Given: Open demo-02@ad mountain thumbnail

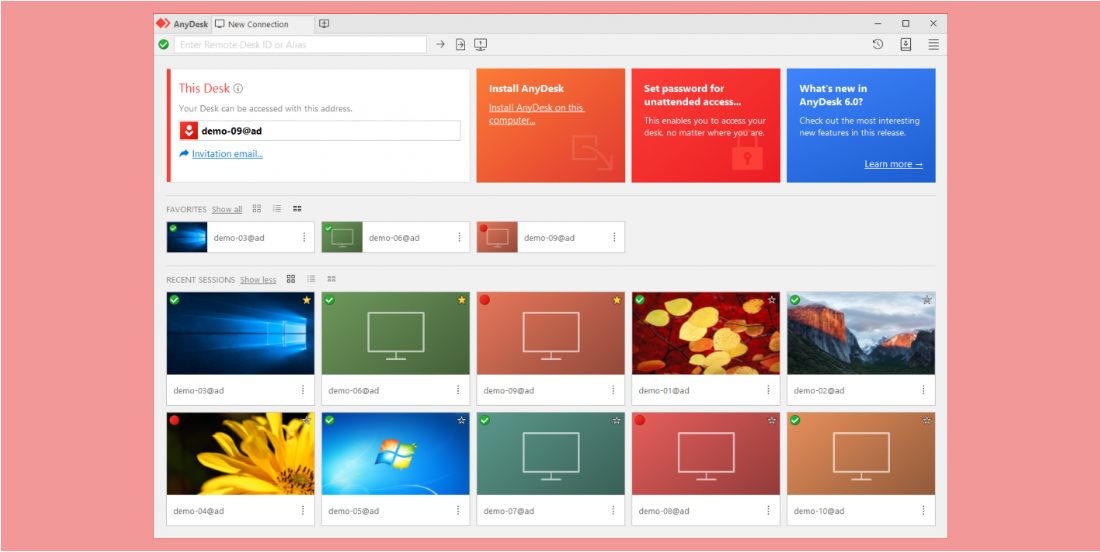Looking at the screenshot, I should [x=861, y=333].
